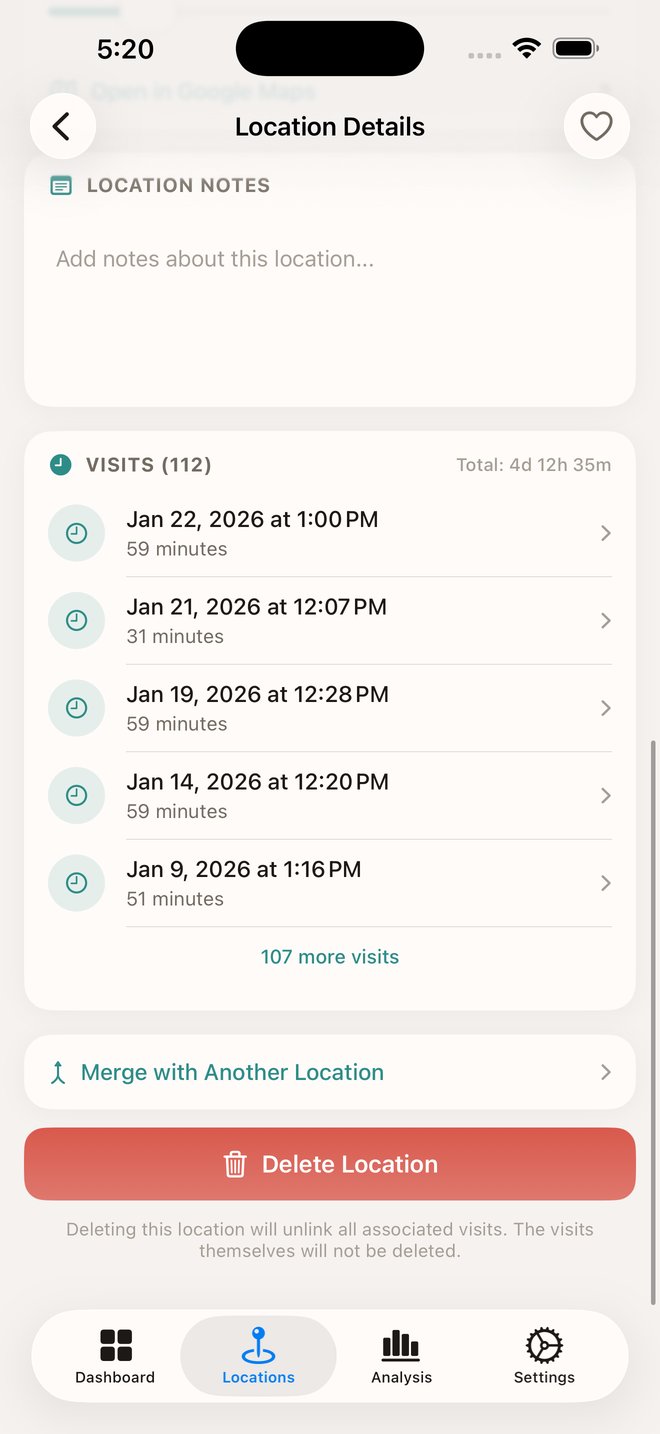The width and height of the screenshot is (660, 1434).
Task: Expand the Jan 14 visit with its chevron
Action: 605,795
